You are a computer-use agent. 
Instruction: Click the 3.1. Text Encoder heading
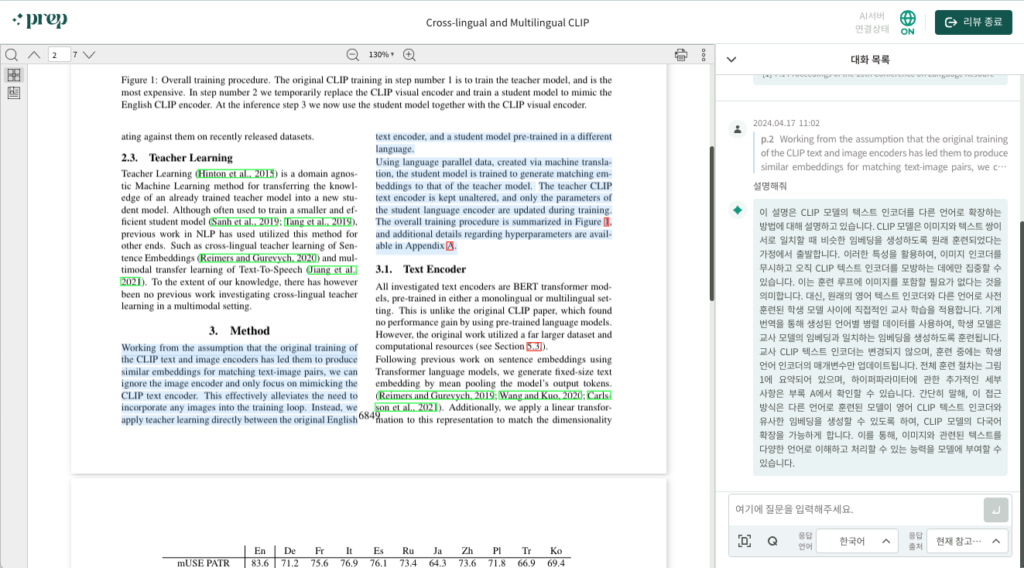point(421,269)
